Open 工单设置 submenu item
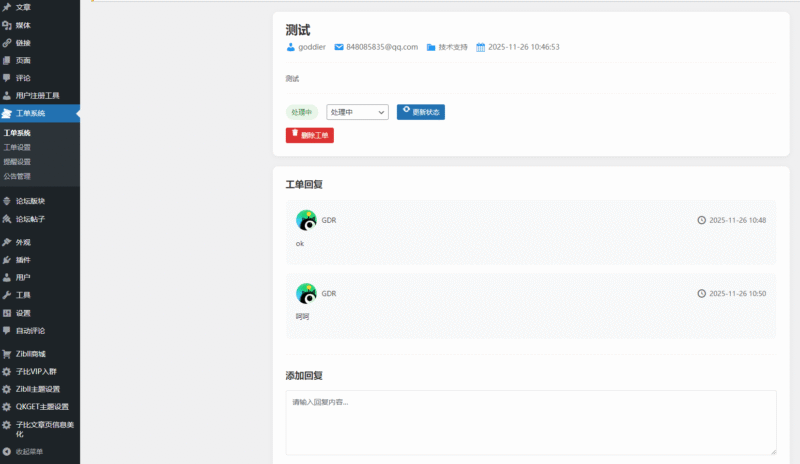 17,147
